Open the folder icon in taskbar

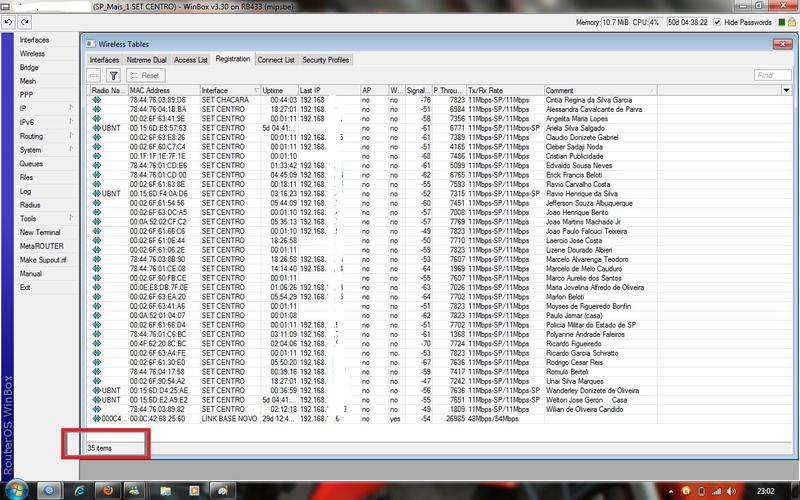click(165, 491)
